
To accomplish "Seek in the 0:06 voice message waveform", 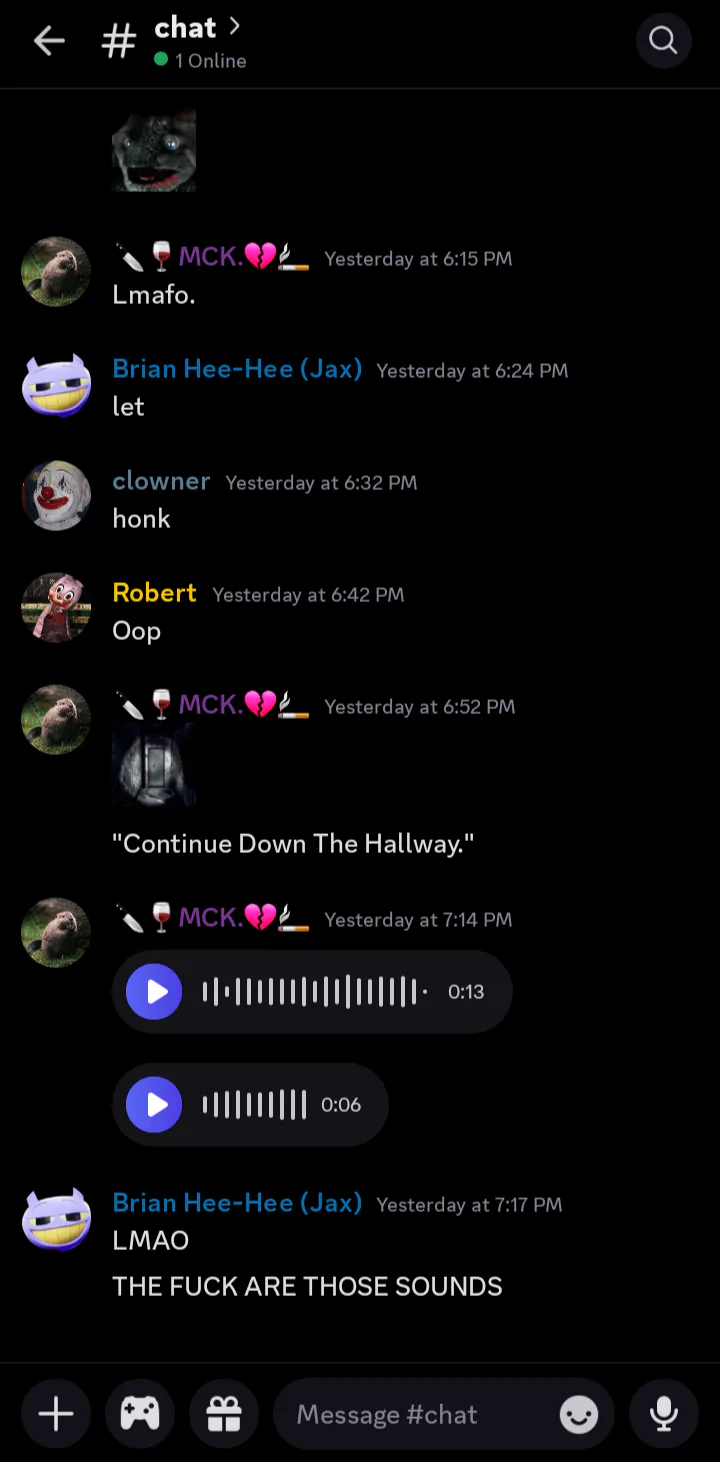I will click(255, 1104).
